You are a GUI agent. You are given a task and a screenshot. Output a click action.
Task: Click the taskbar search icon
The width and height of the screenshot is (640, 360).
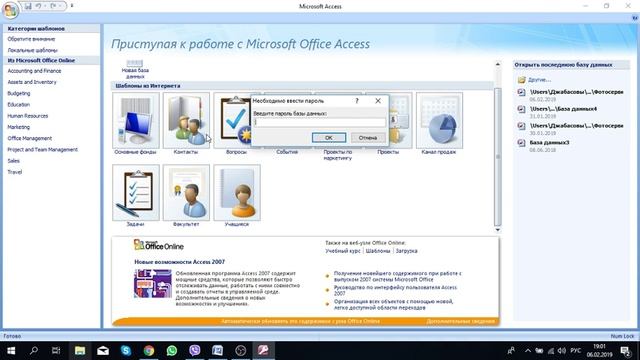(34, 351)
